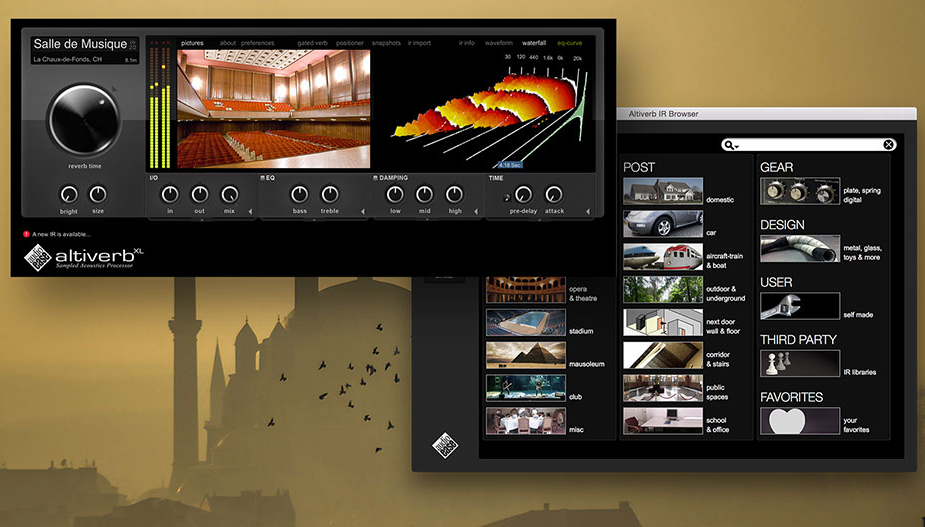
Task: Select the public spaces thumbnail
Action: click(x=663, y=388)
